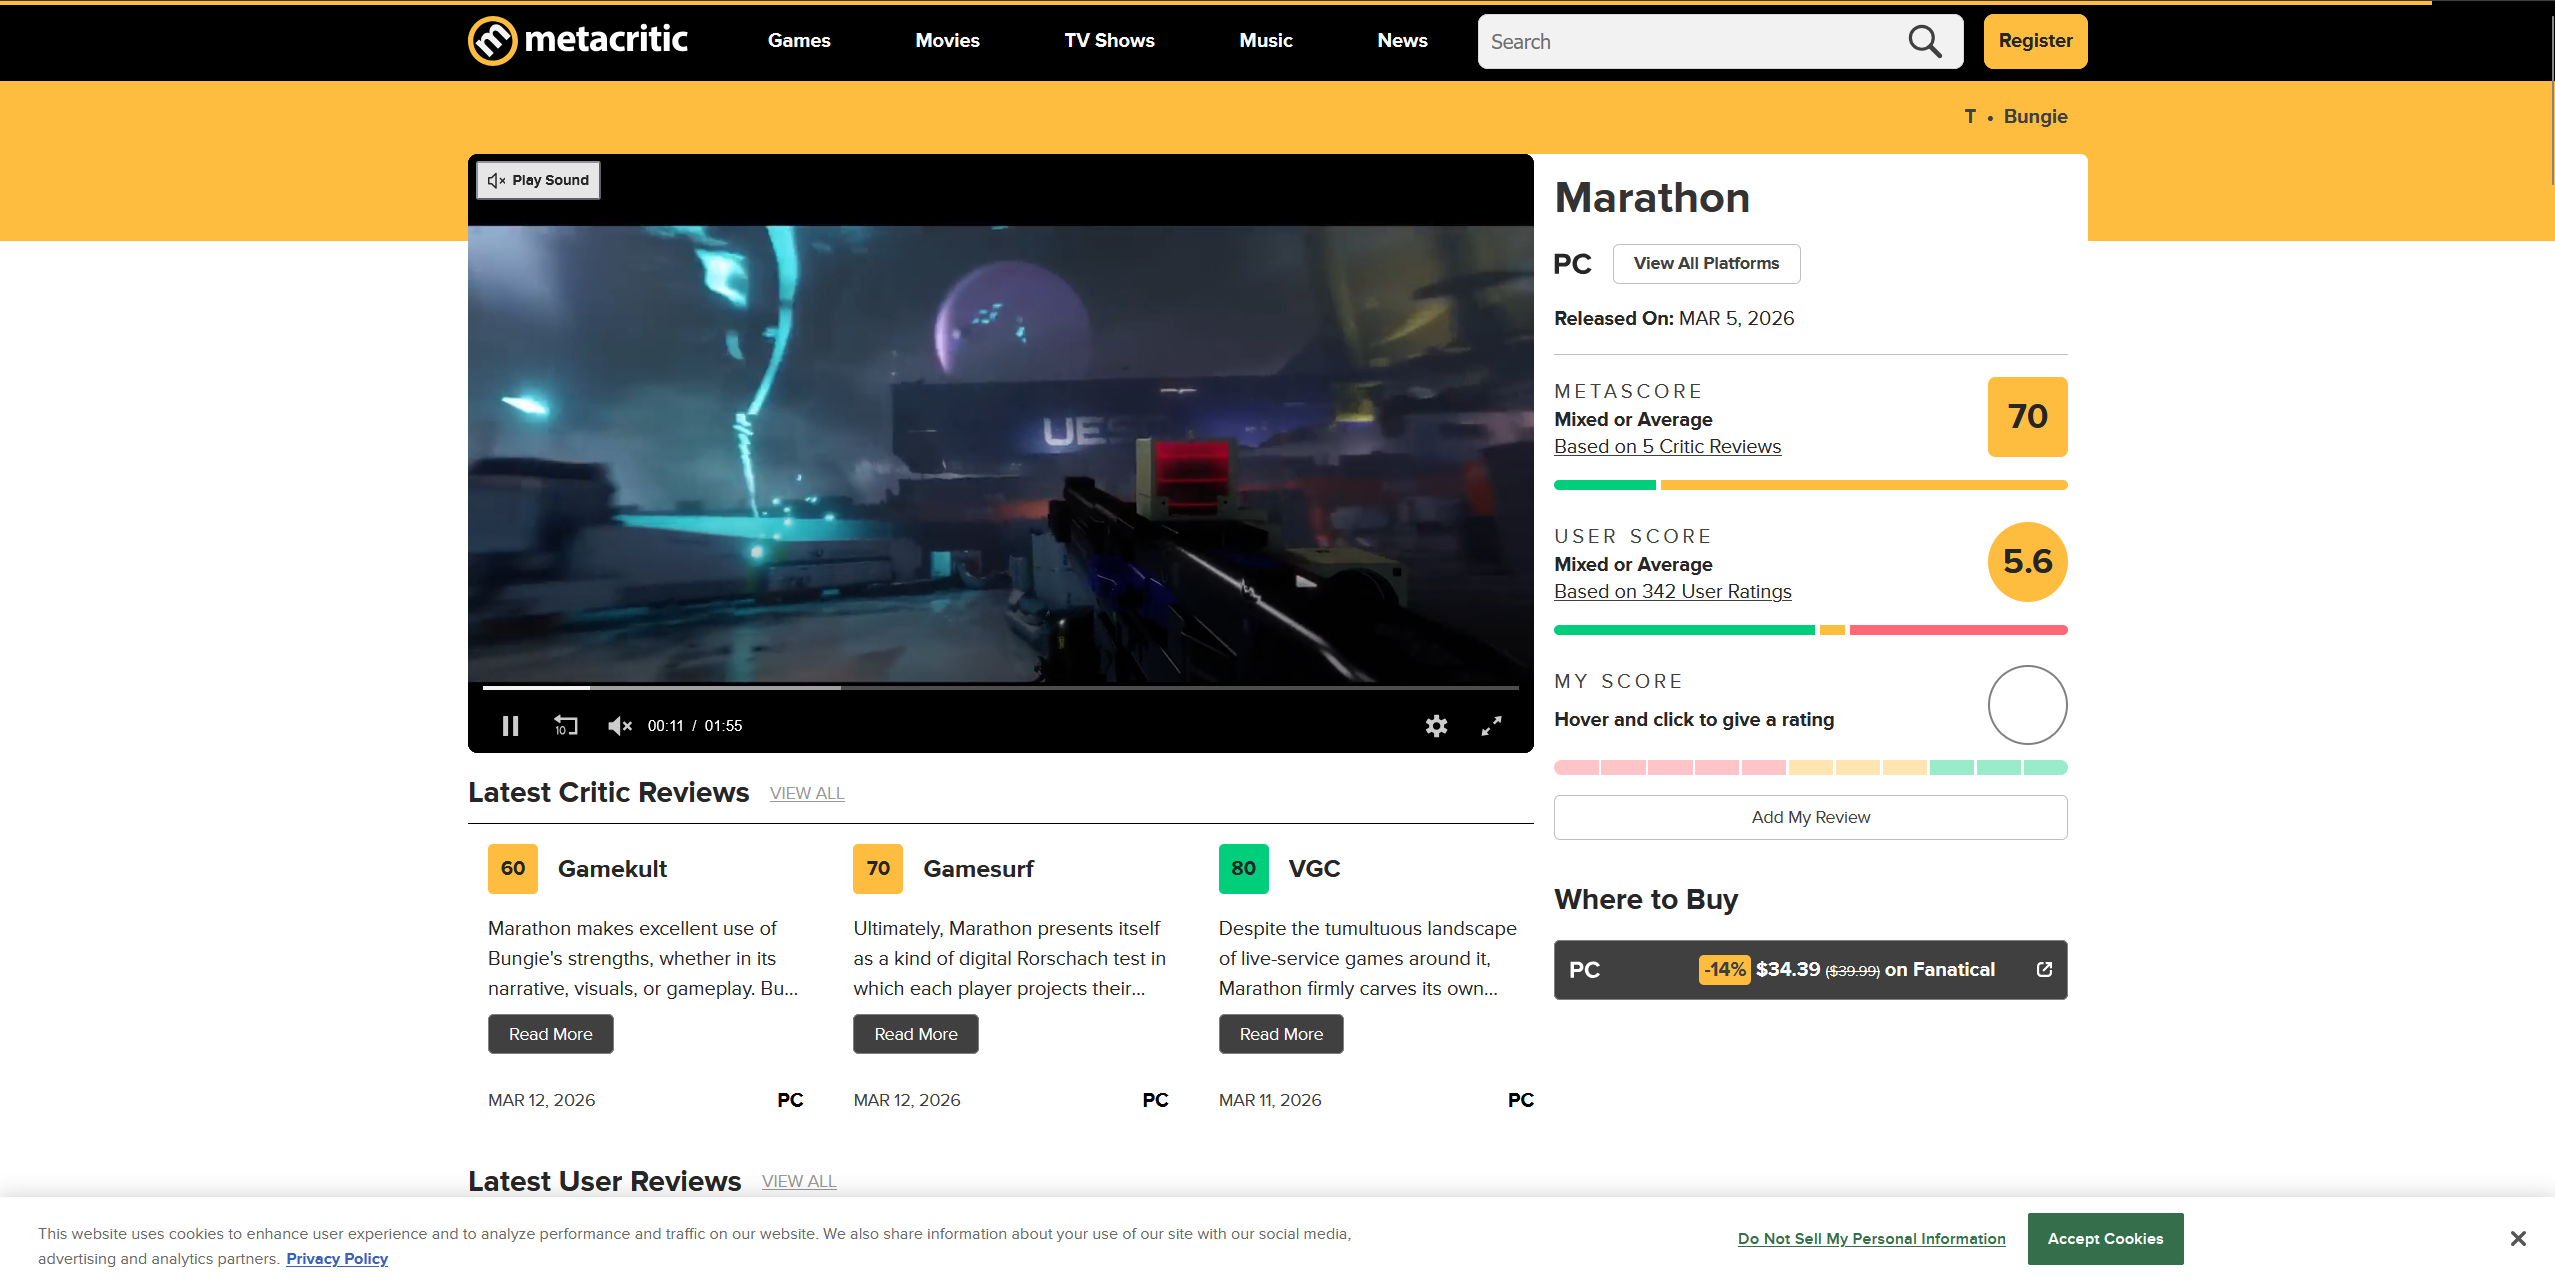Viewport: 2555px width, 1282px height.
Task: Rewind video 10 seconds
Action: click(x=566, y=726)
